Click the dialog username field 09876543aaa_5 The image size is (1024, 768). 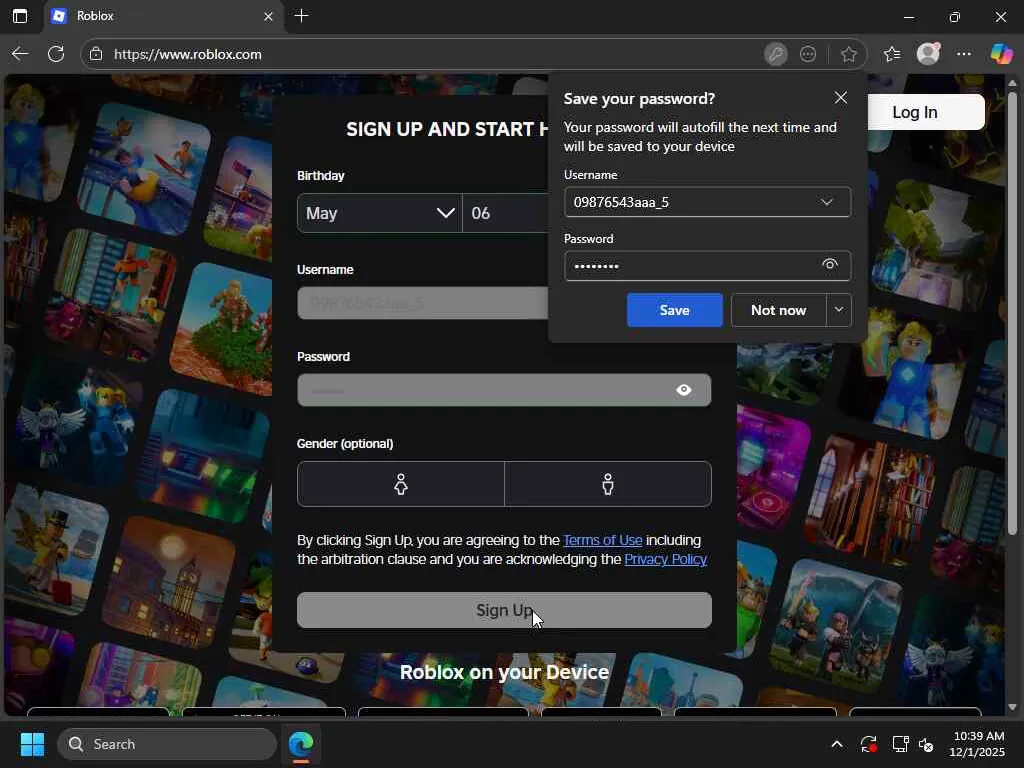pyautogui.click(x=707, y=202)
